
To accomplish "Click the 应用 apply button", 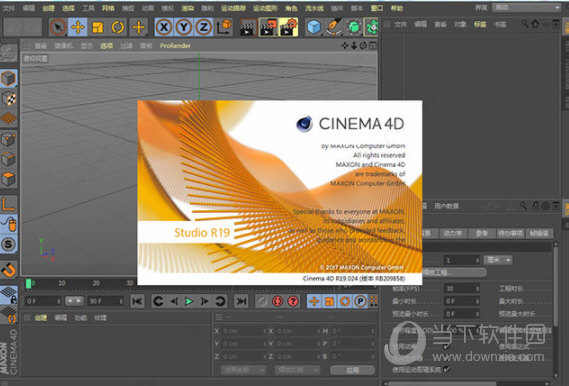I will pyautogui.click(x=353, y=370).
